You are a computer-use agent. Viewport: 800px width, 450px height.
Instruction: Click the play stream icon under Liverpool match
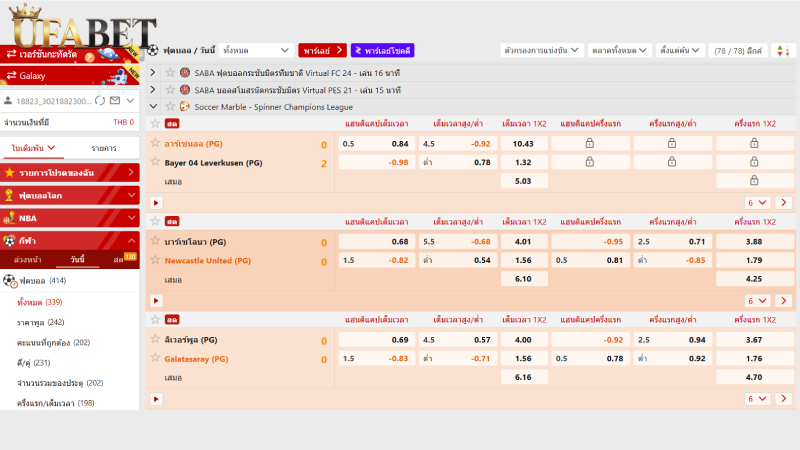point(156,399)
